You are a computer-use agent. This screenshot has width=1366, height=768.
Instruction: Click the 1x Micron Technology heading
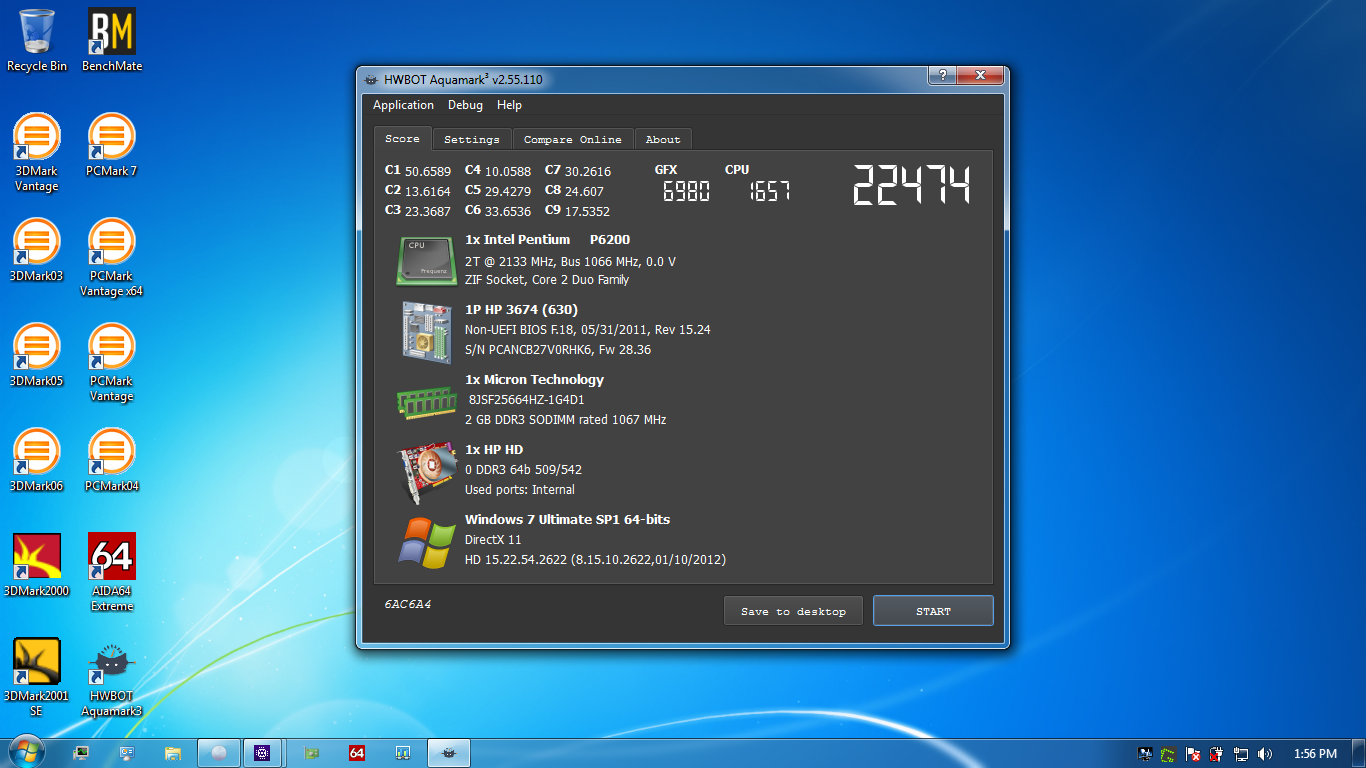(534, 380)
